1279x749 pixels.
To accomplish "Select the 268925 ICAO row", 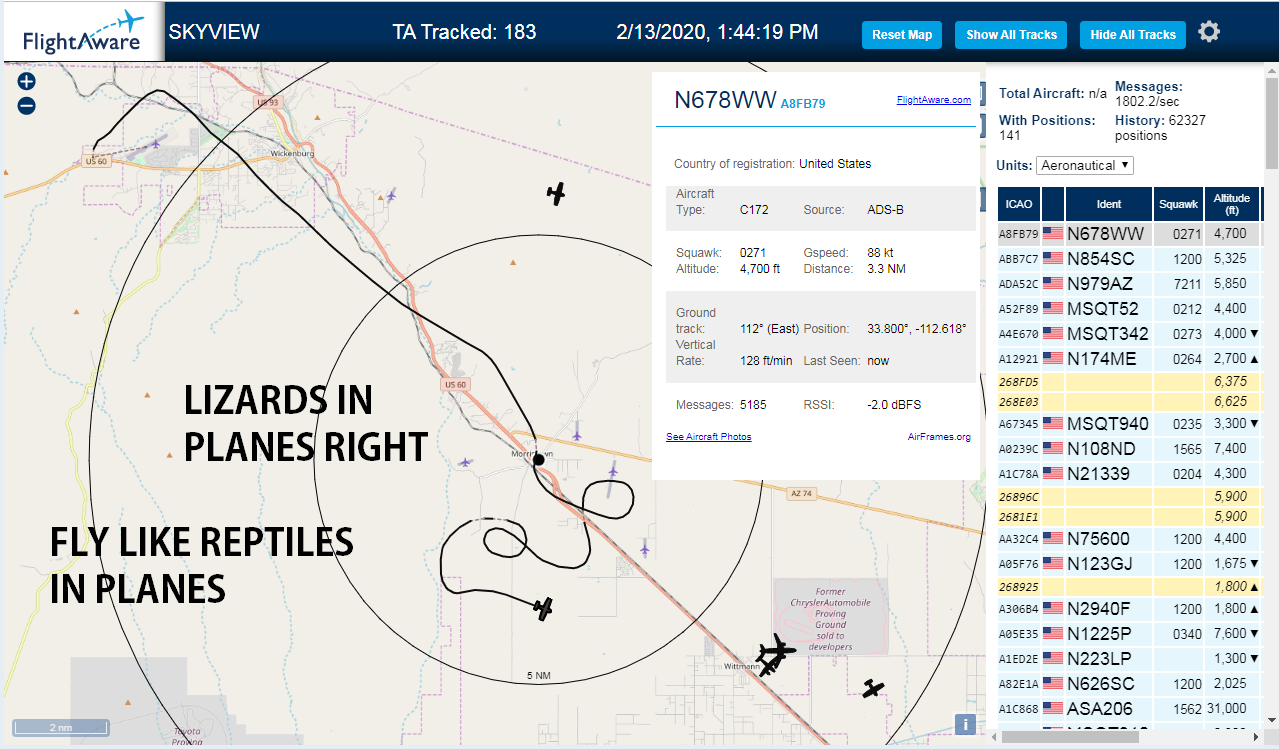I will coord(1129,586).
